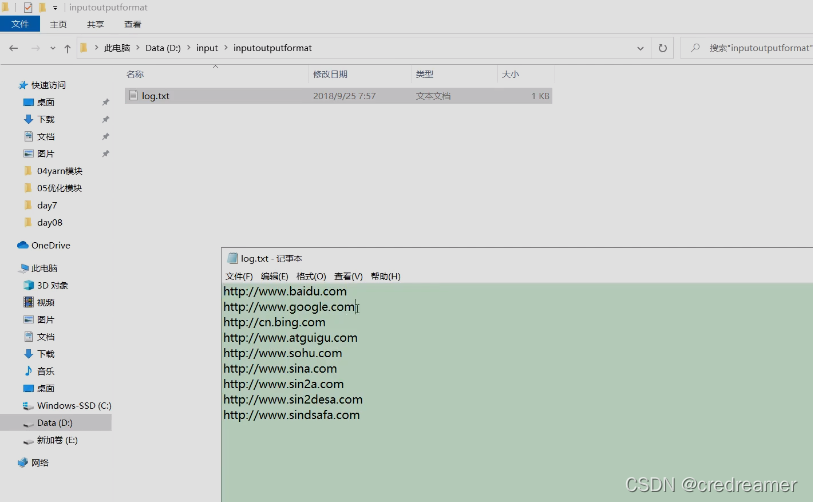Image resolution: width=813 pixels, height=502 pixels.
Task: Click the Forward navigation arrow
Action: 35,48
